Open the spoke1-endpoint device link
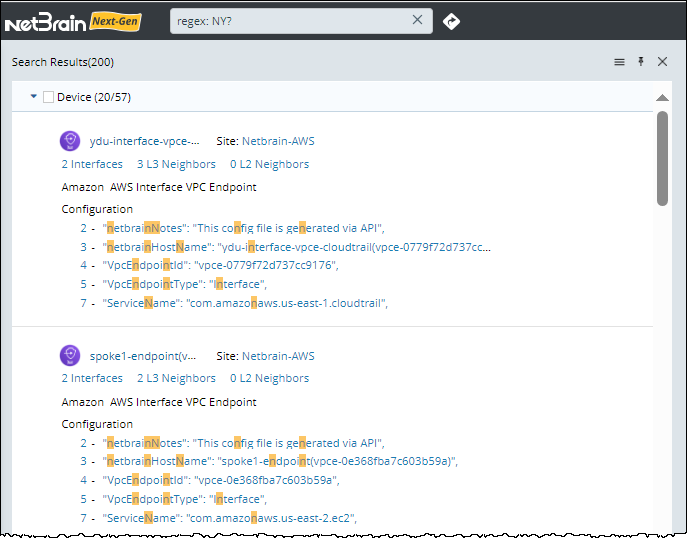The image size is (687, 538). tap(143, 356)
